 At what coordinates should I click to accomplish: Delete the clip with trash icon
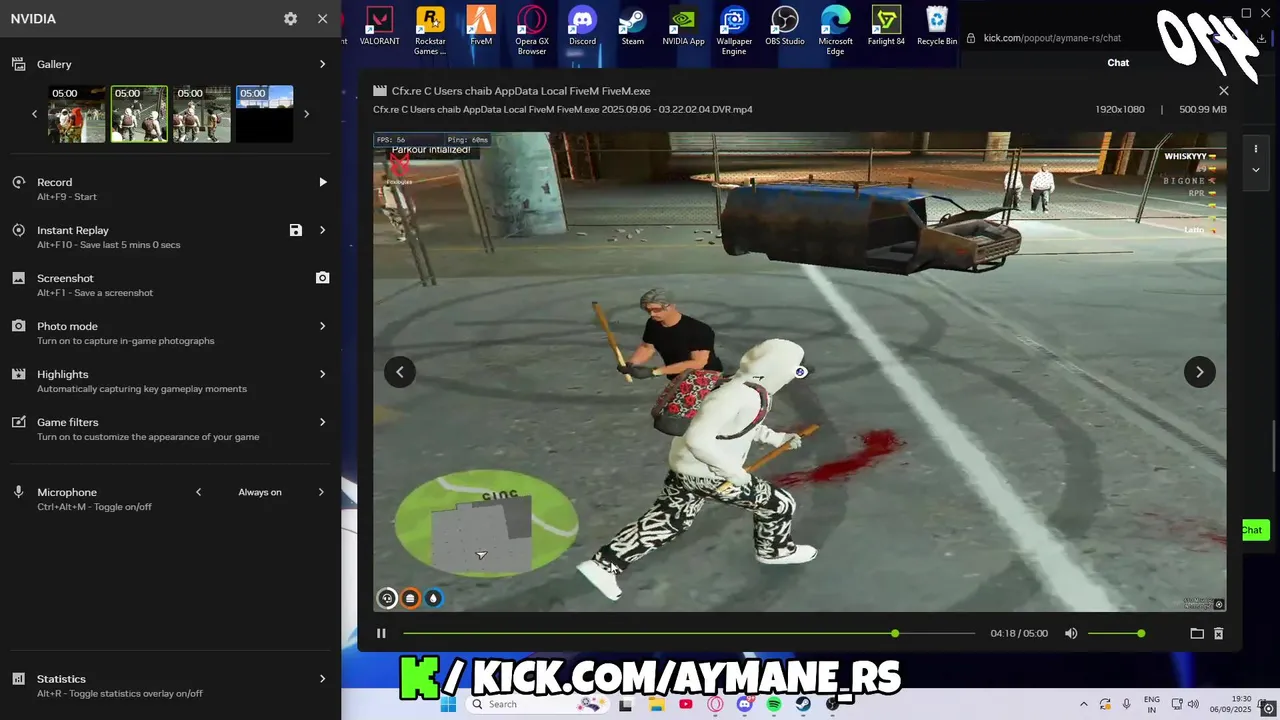coord(1218,633)
